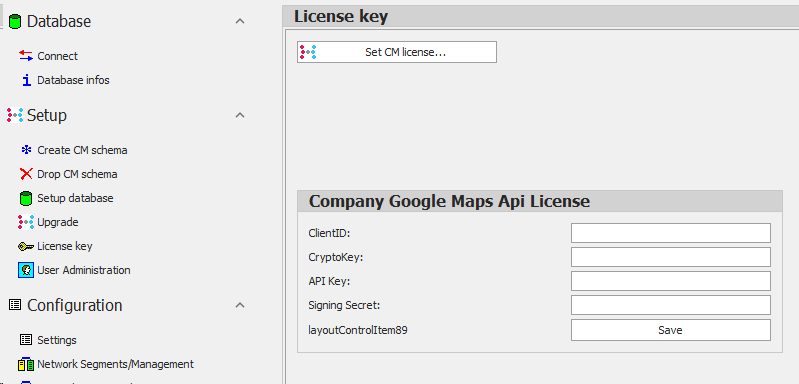Click the 'API Key:' label
The width and height of the screenshot is (799, 384).
coord(329,281)
